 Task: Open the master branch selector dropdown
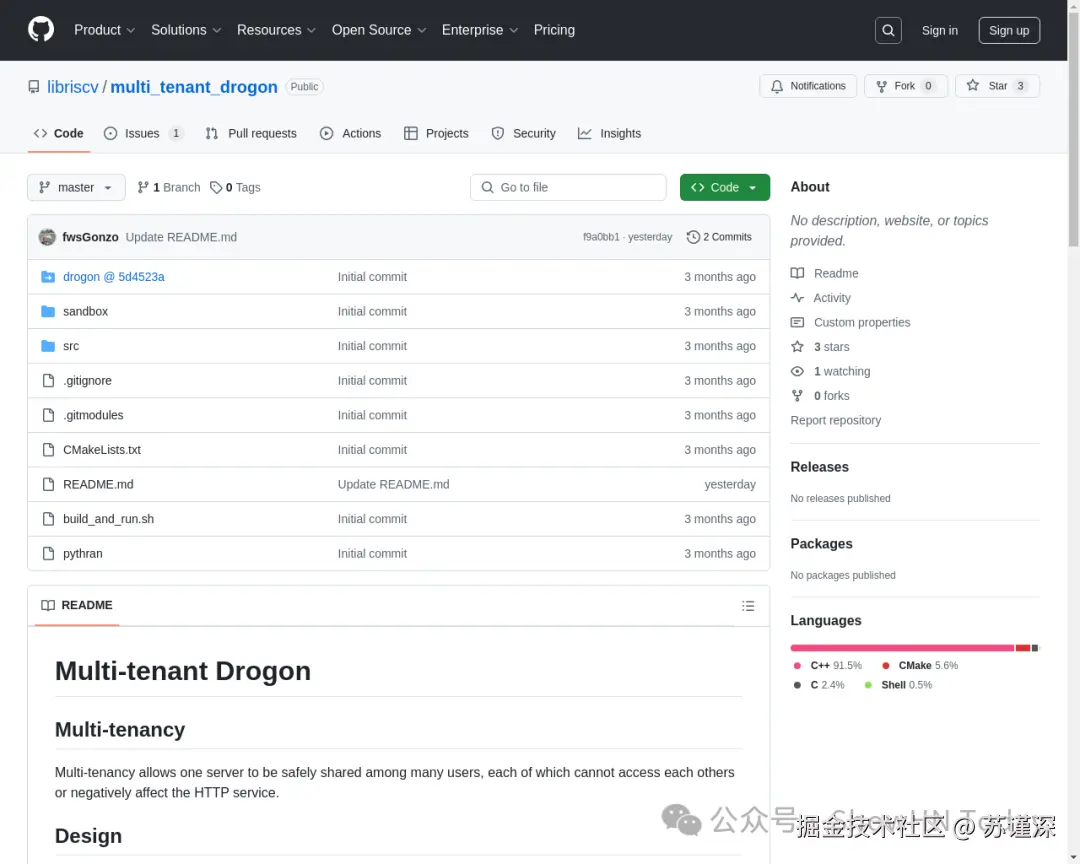(x=76, y=187)
